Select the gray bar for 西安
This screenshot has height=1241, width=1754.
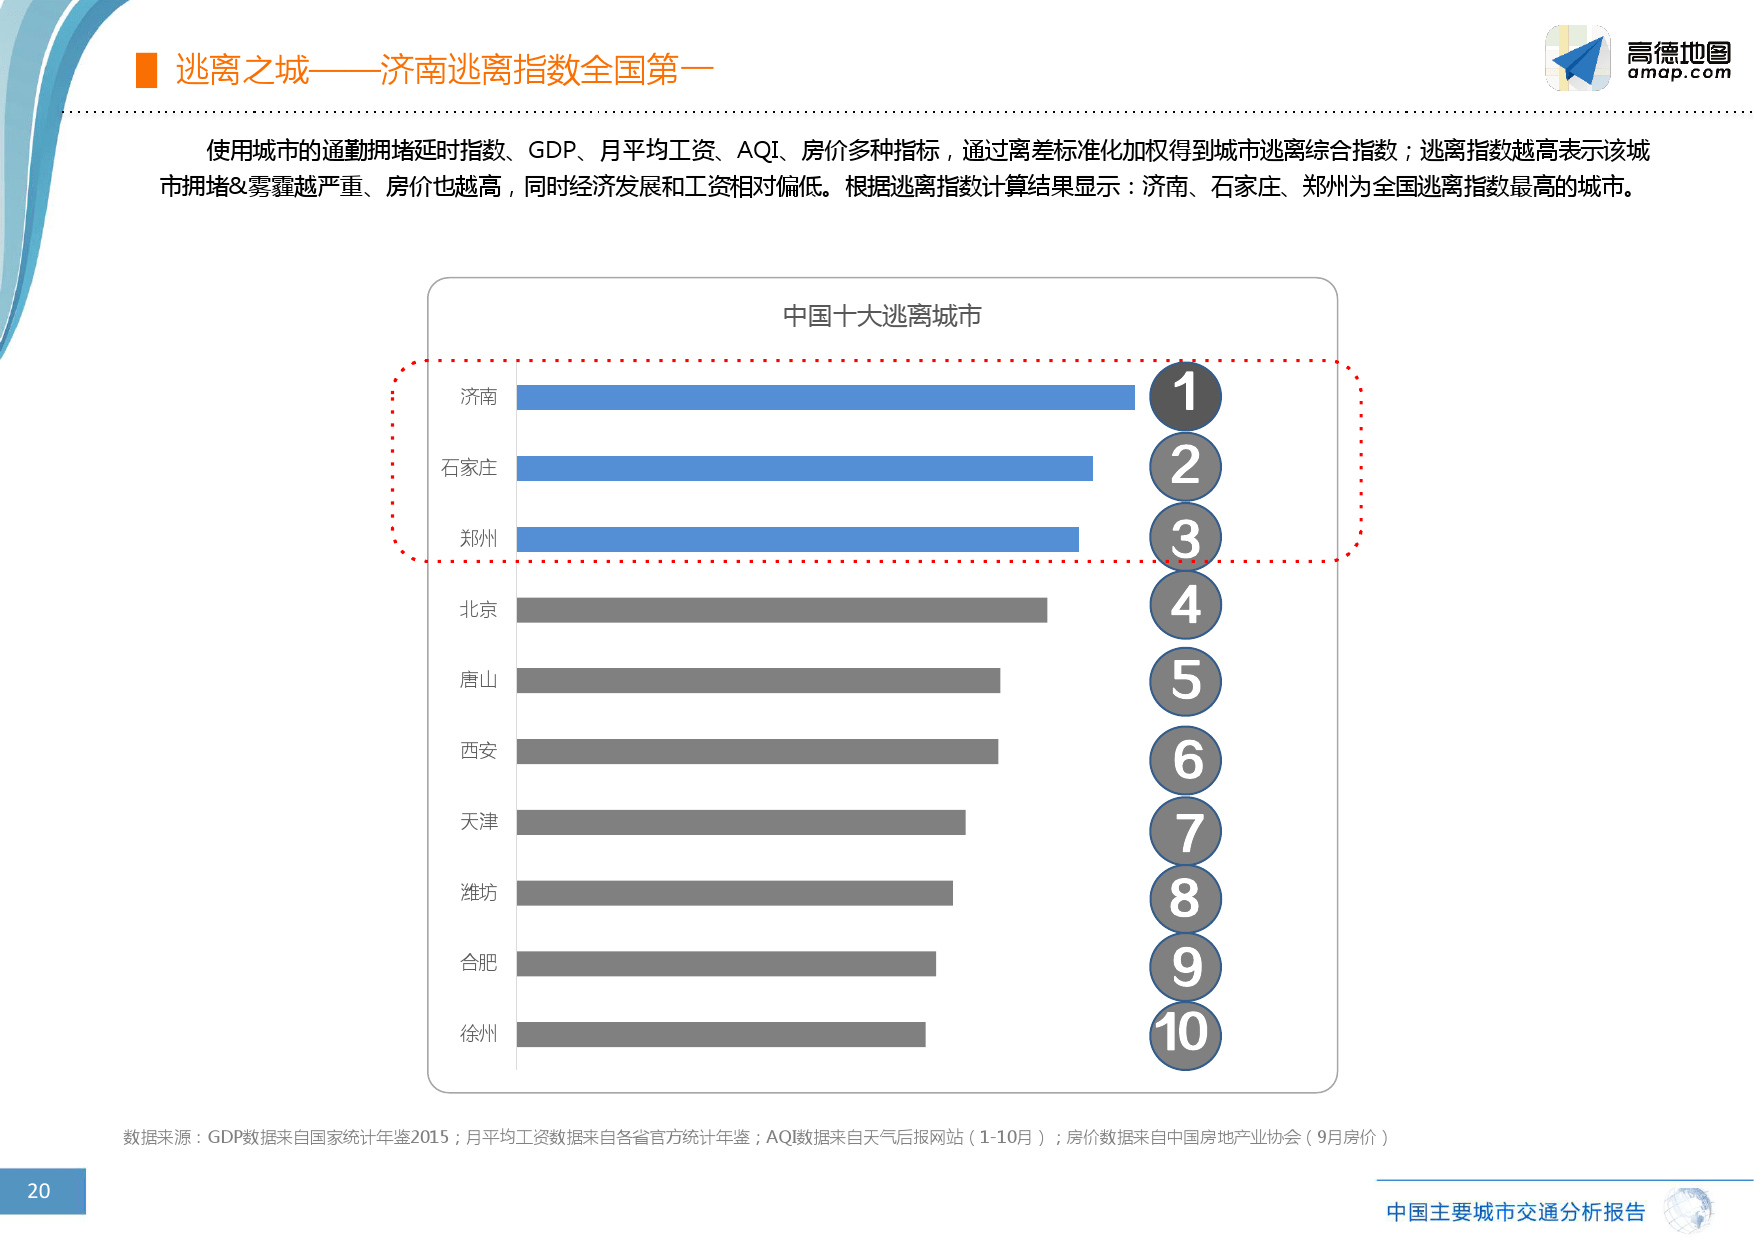pos(757,751)
